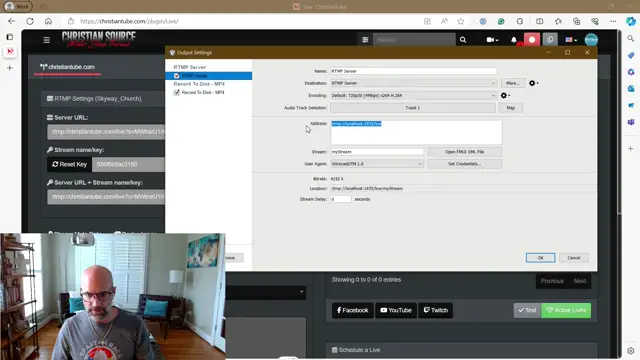Screen dimensions: 640x360
Task: Click the Next pagination button
Action: [580, 281]
